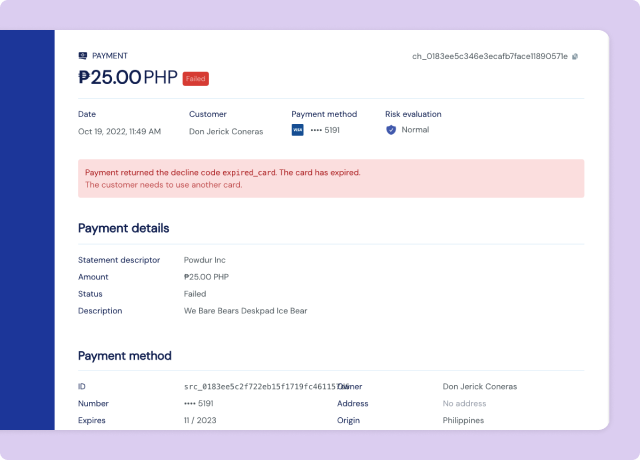Click the Number row value •••• 5191

(198, 404)
